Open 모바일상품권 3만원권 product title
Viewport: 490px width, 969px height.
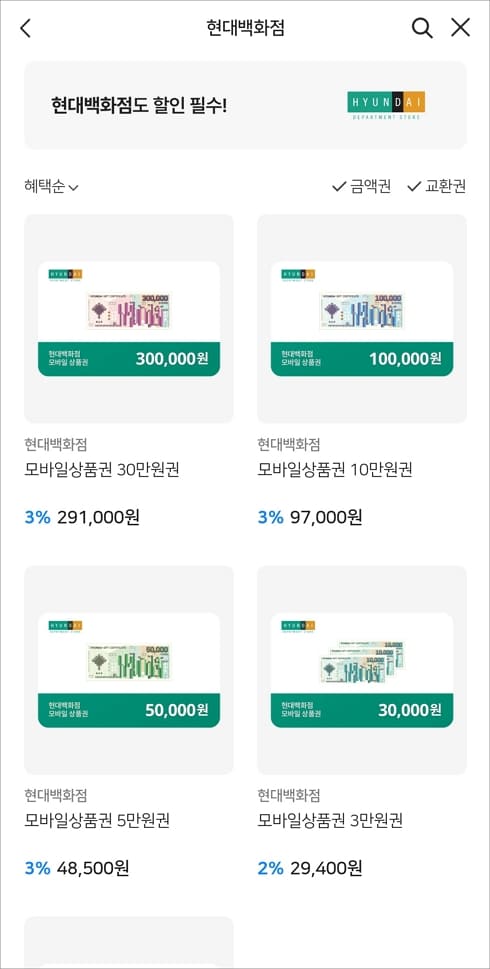pyautogui.click(x=331, y=821)
